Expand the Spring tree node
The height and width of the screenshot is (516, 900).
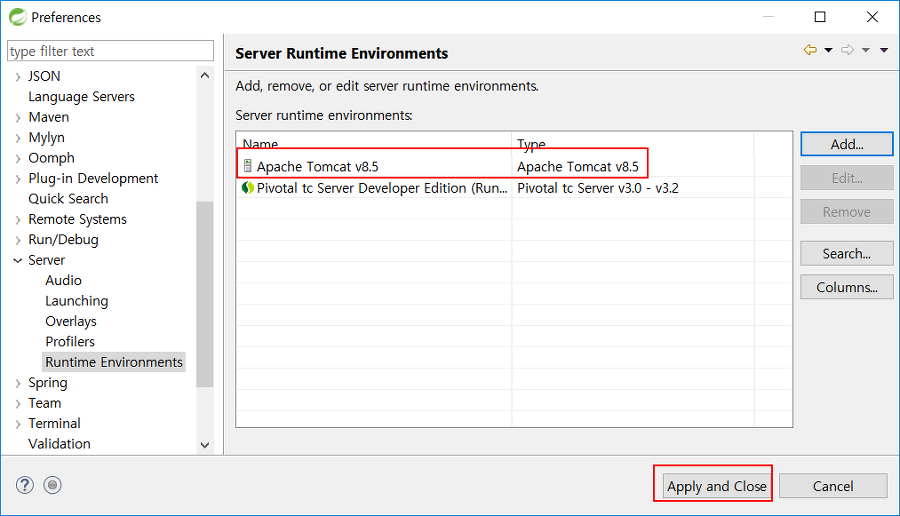click(18, 383)
